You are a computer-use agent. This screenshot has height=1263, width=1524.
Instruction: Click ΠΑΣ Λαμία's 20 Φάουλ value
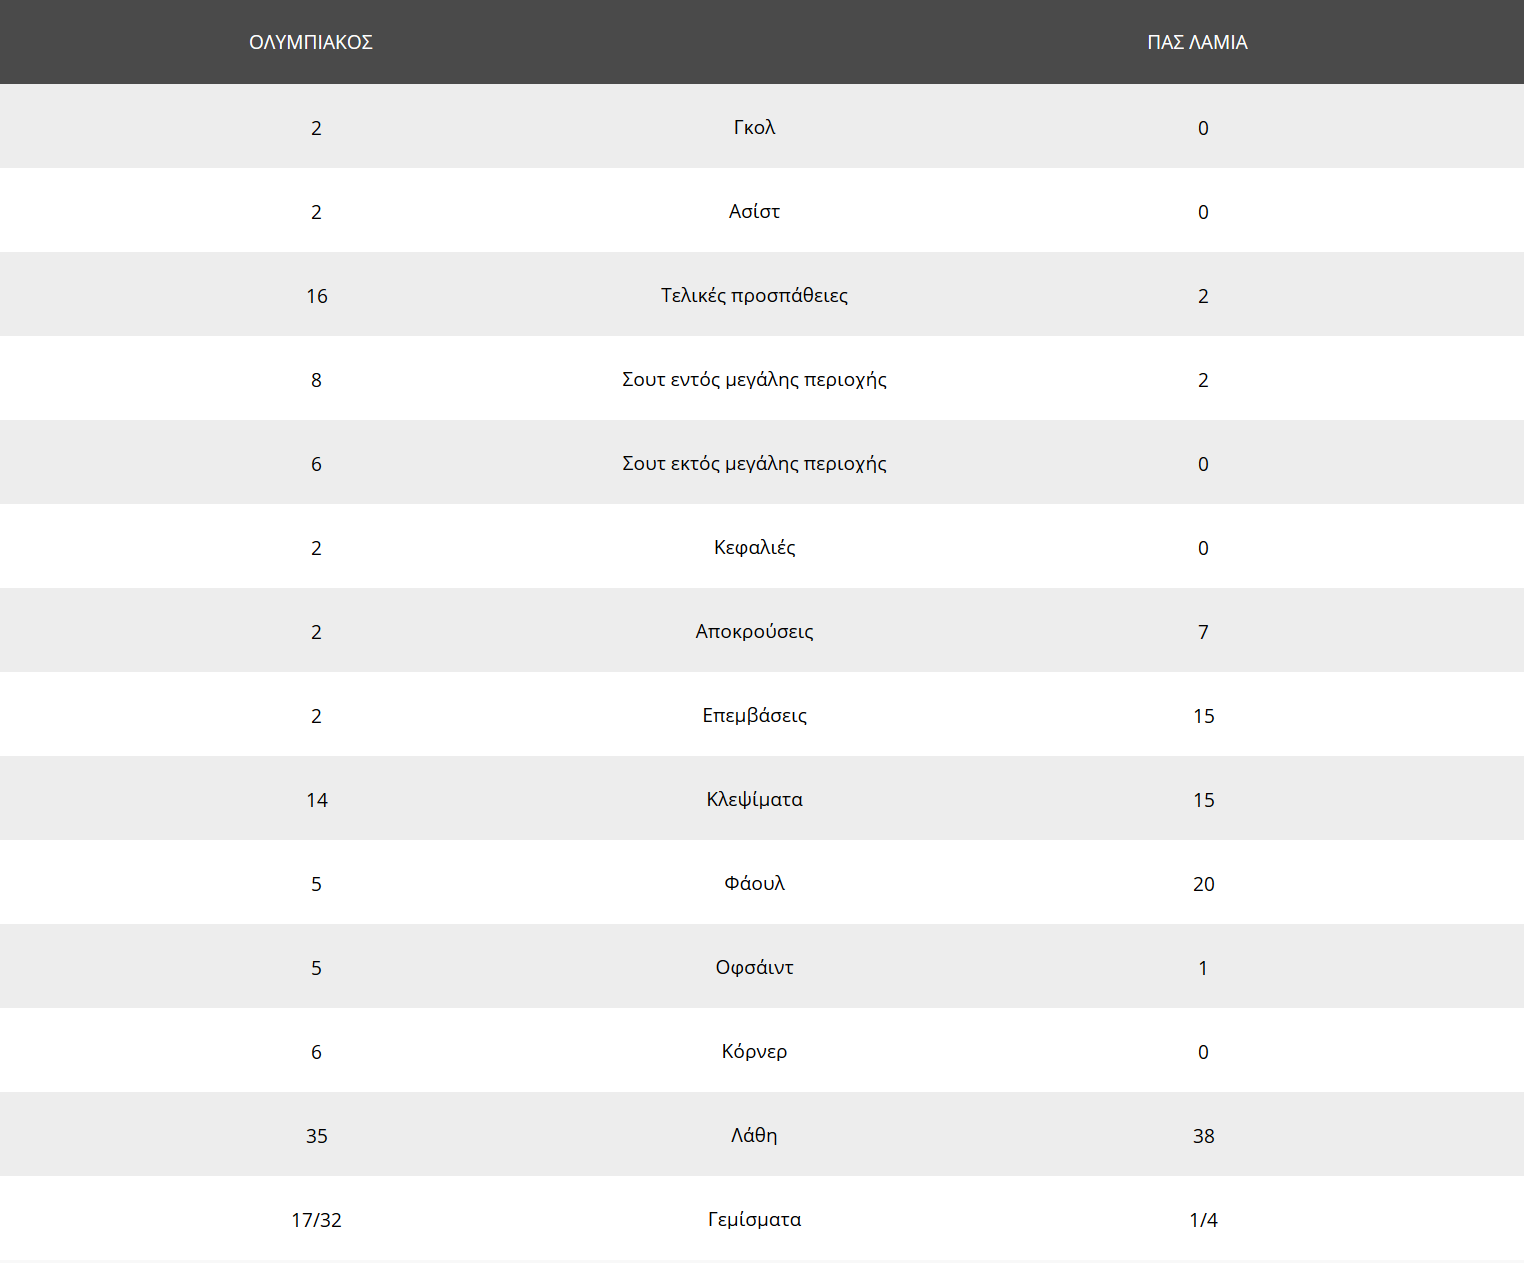(1203, 884)
